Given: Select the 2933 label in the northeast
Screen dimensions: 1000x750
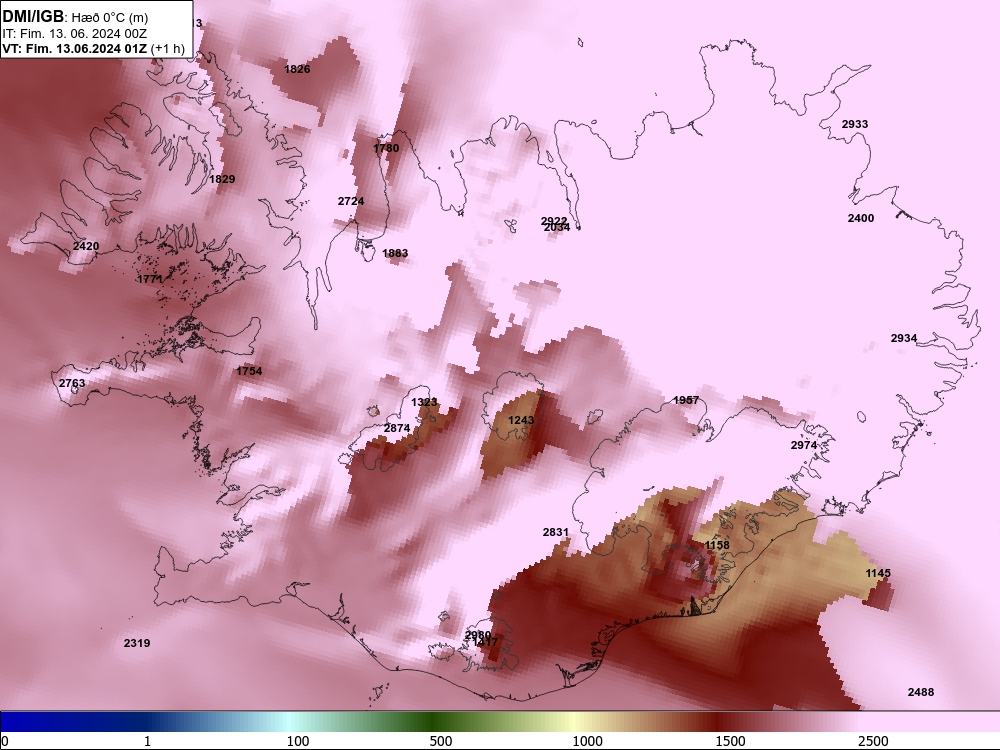Looking at the screenshot, I should 855,124.
